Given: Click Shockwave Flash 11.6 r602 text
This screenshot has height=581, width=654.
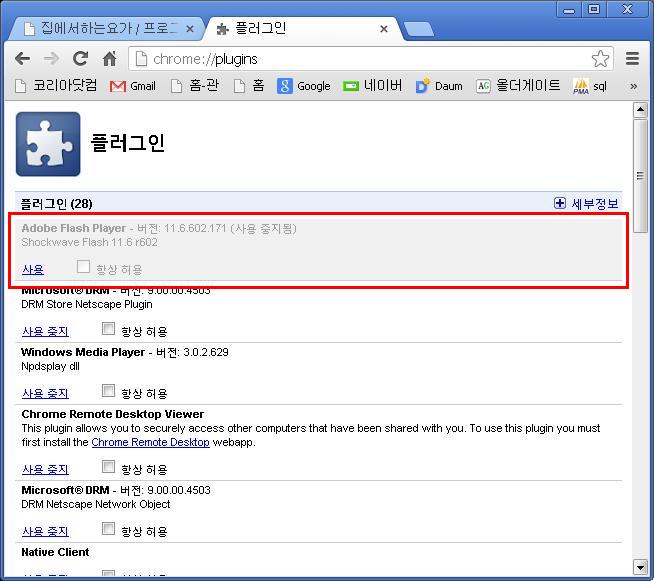Looking at the screenshot, I should pyautogui.click(x=90, y=242).
